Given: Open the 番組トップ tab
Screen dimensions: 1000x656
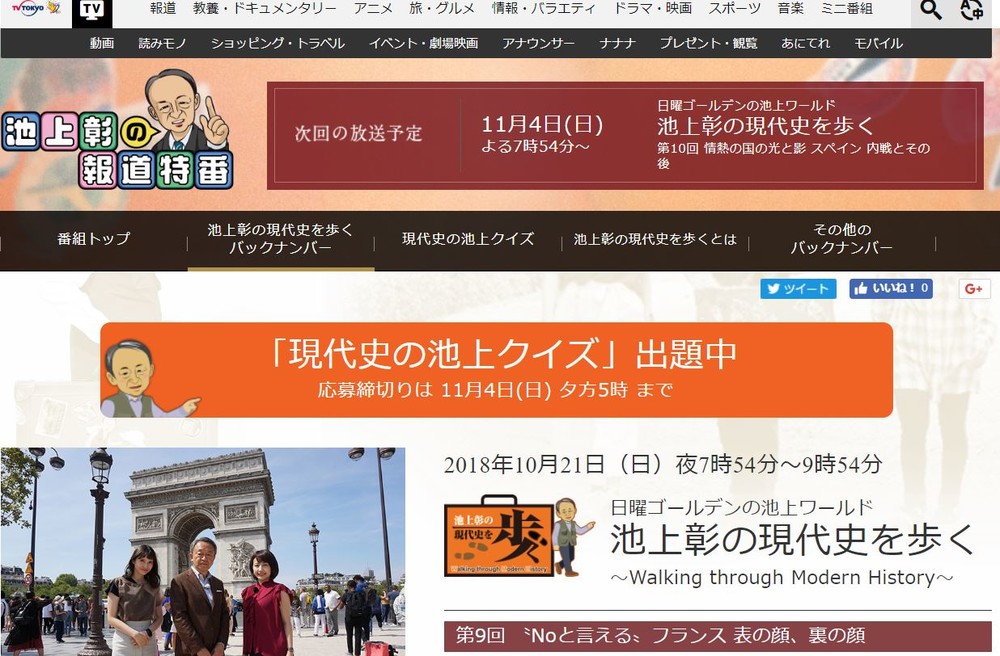Looking at the screenshot, I should tap(93, 239).
